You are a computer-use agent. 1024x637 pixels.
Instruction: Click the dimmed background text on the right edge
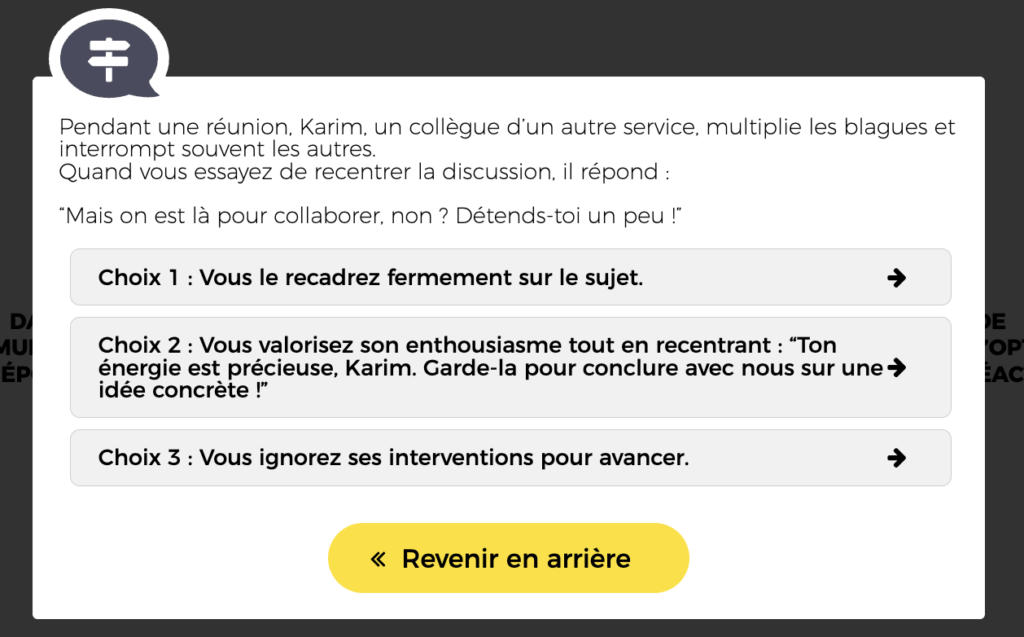point(1004,347)
